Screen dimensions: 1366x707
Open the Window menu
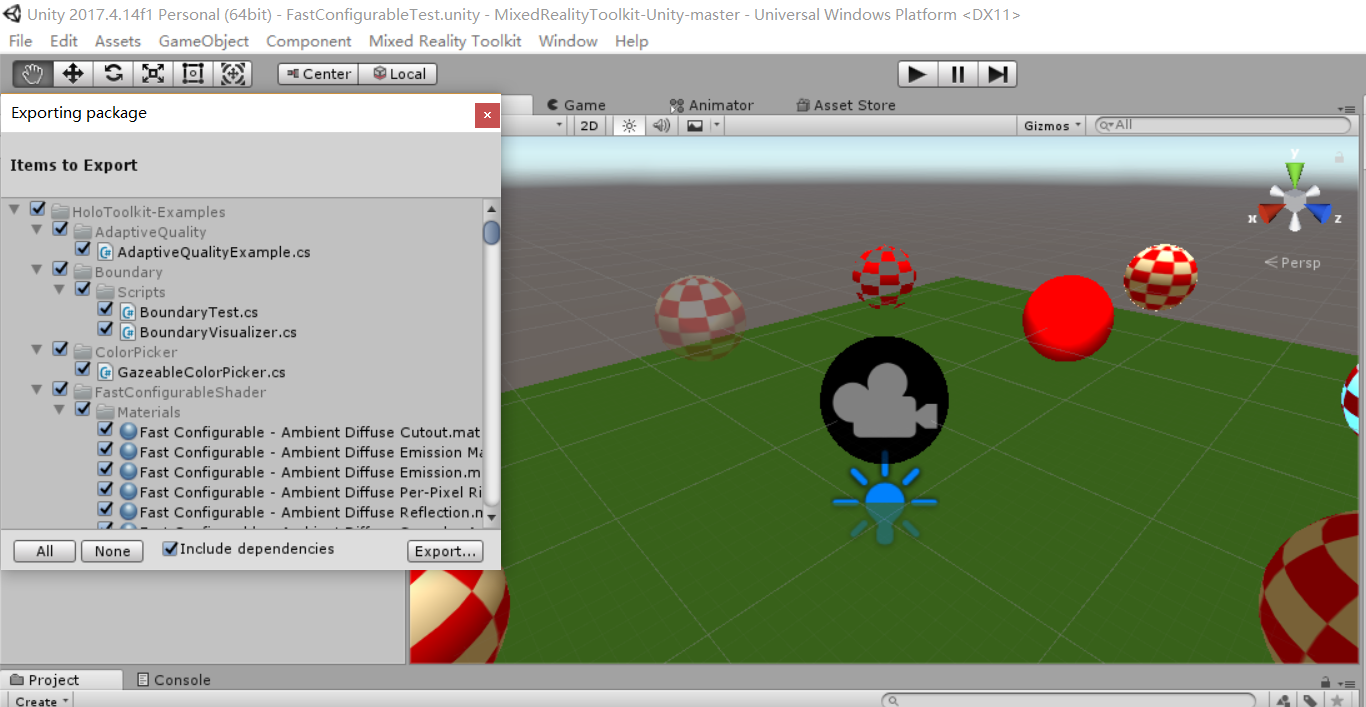point(568,41)
